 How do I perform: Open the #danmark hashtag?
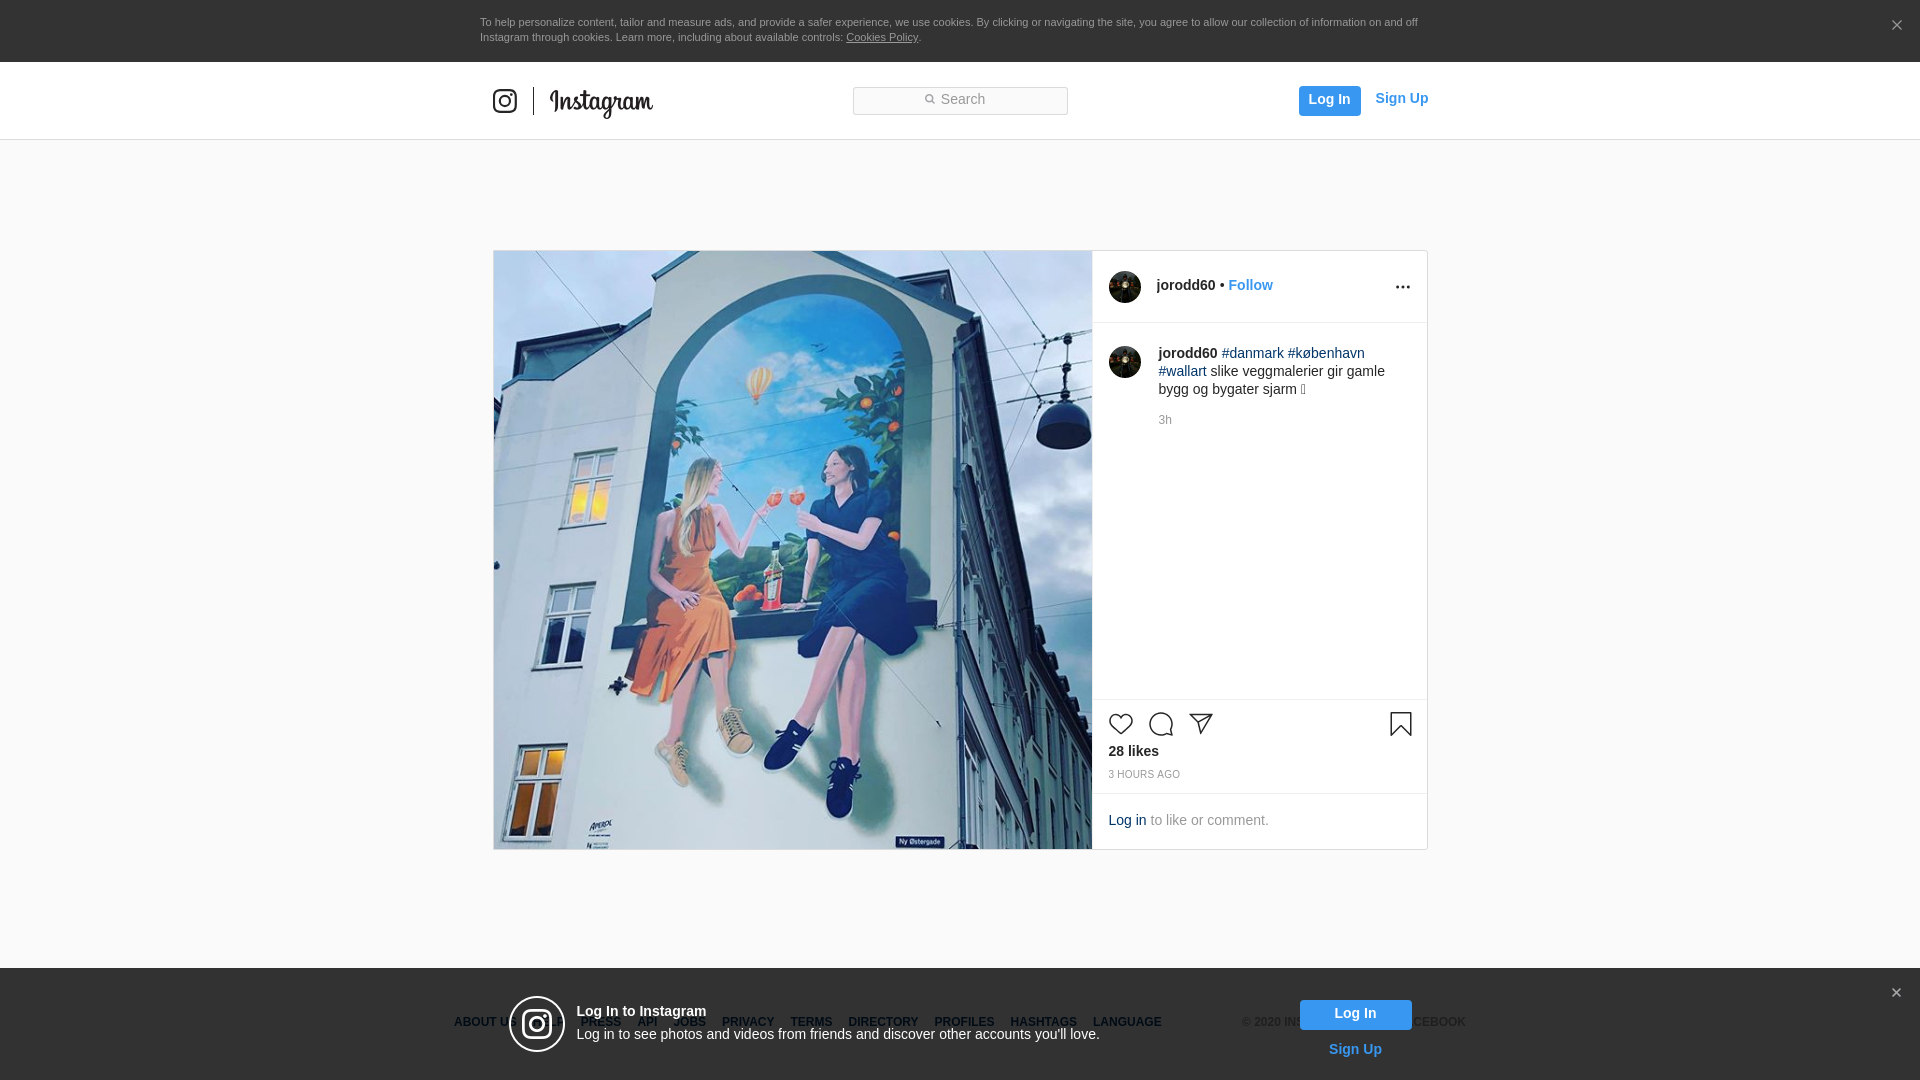click(1252, 353)
